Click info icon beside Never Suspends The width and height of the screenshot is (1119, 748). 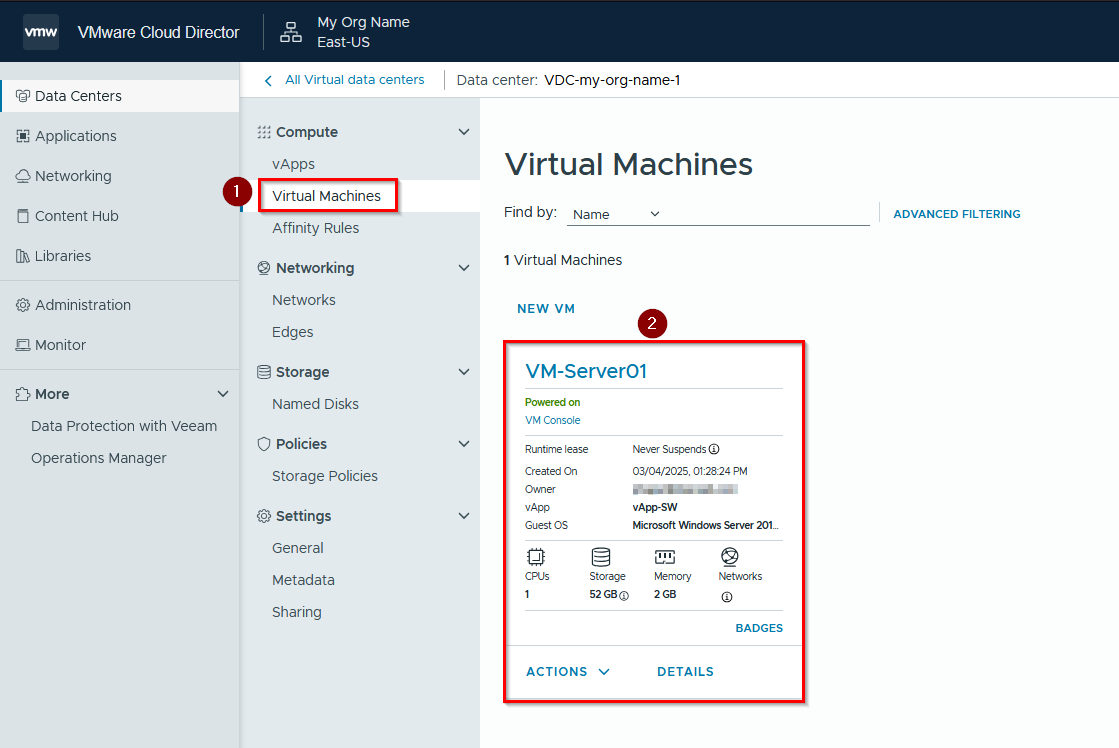(714, 449)
